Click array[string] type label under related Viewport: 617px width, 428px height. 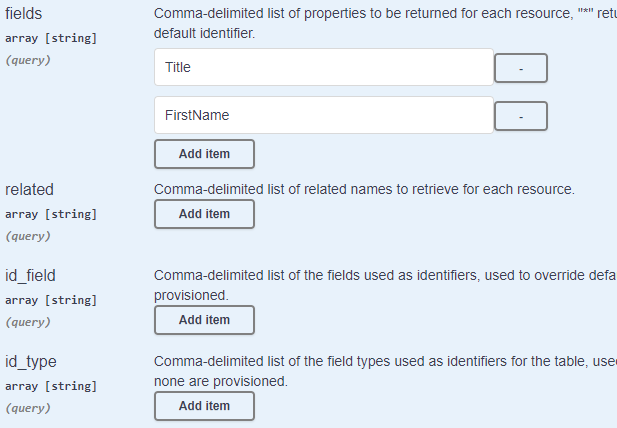click(x=51, y=213)
